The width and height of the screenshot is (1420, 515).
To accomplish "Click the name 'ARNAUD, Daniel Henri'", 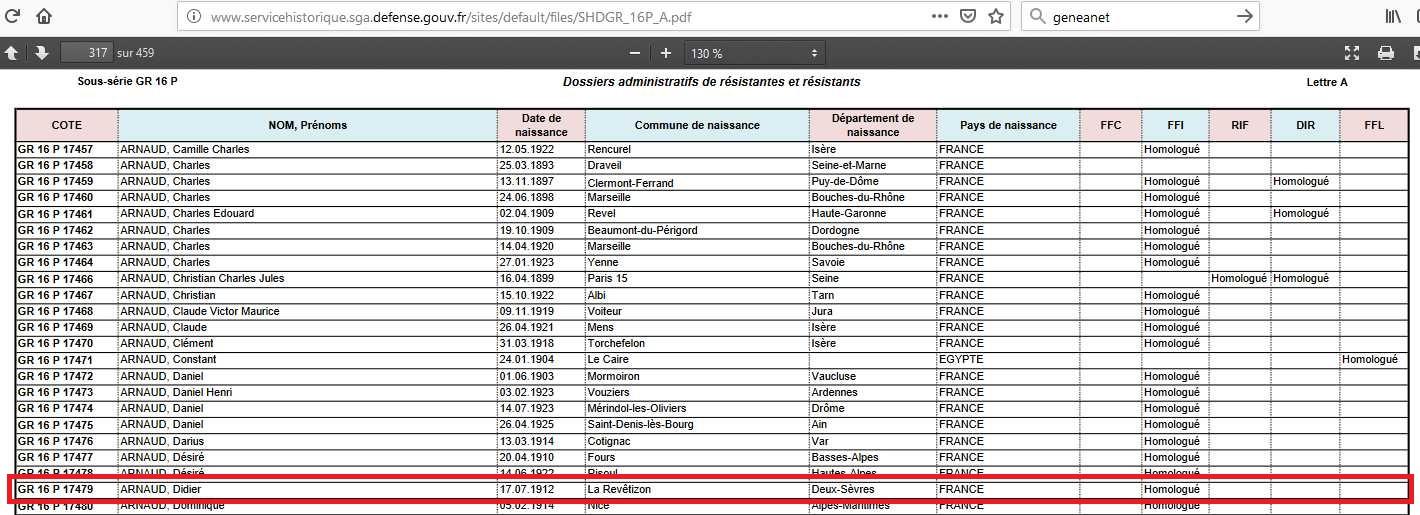I will click(x=176, y=392).
